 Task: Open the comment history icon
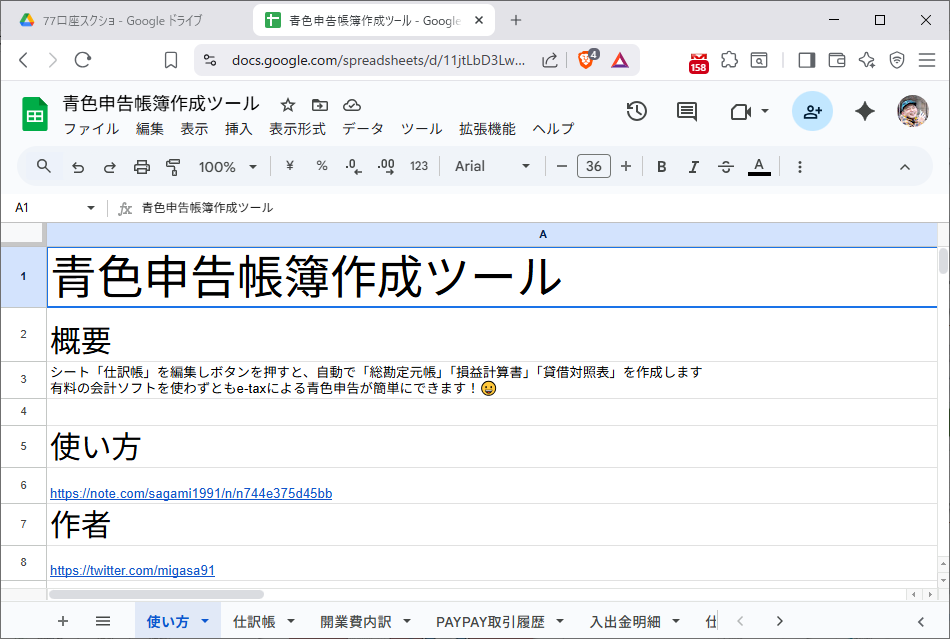[x=686, y=112]
